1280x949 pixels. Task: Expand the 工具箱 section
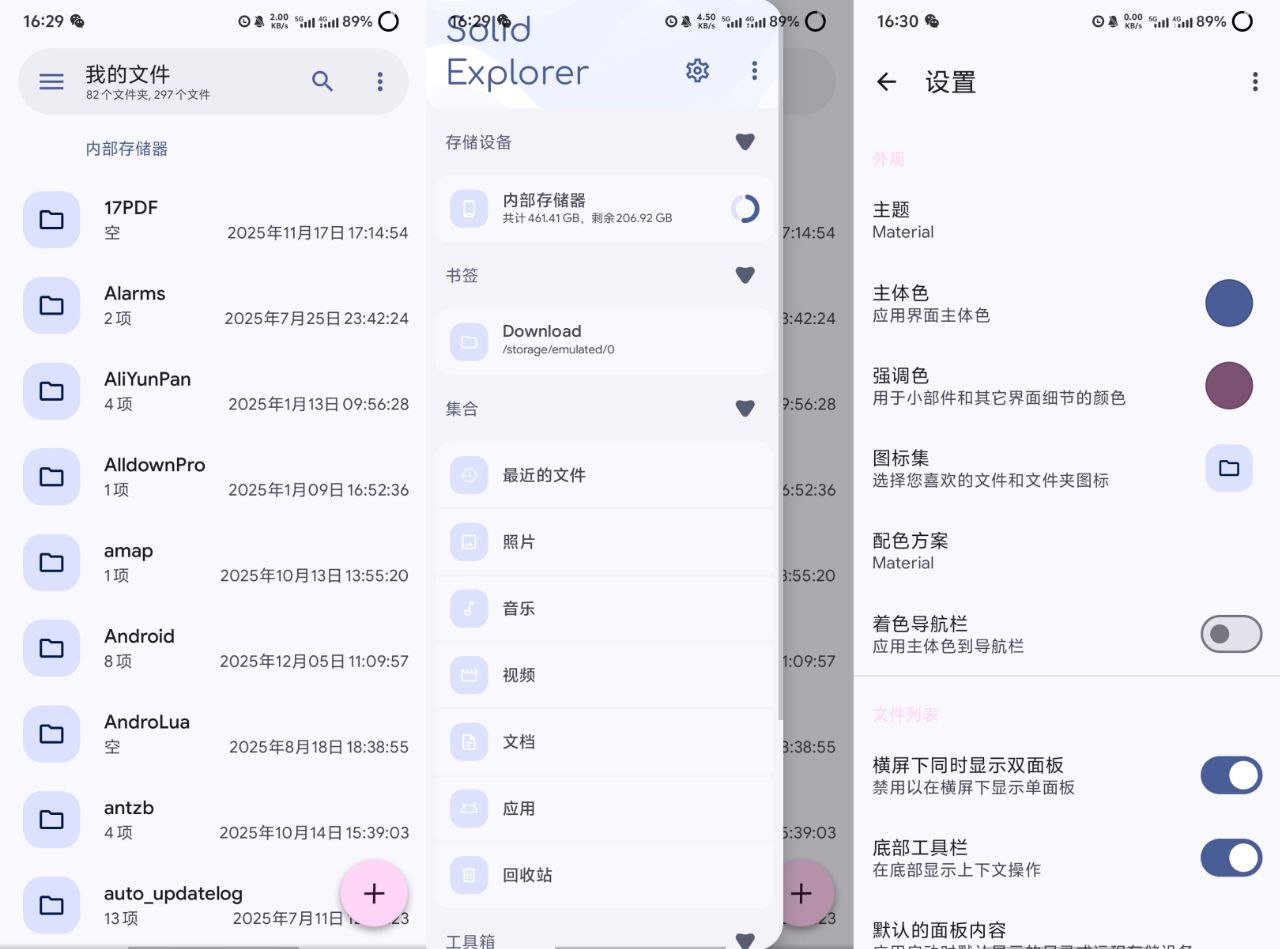point(744,940)
